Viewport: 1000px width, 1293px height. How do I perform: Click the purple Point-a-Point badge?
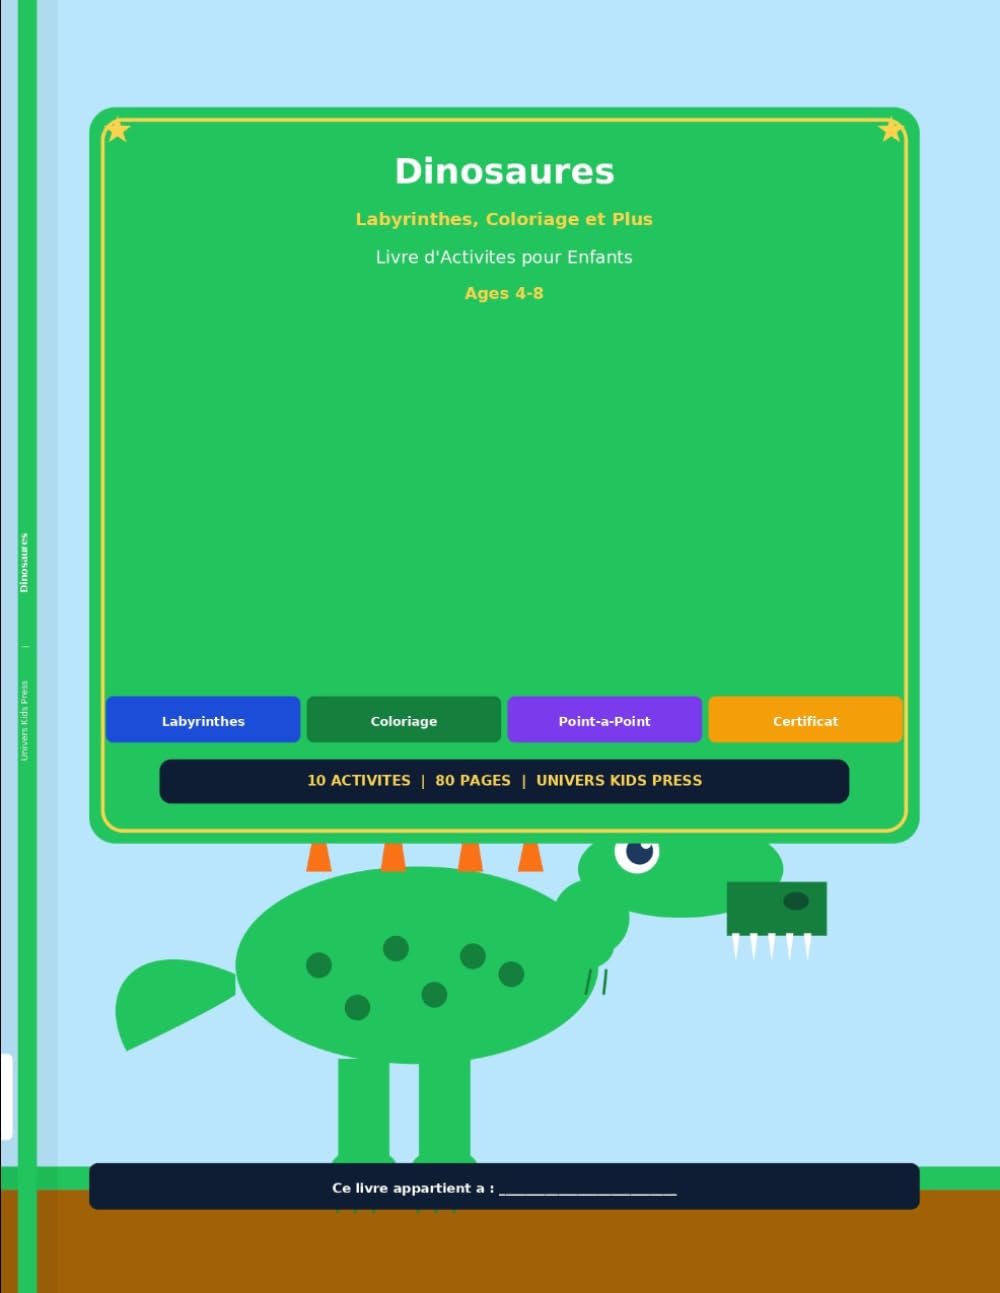coord(605,720)
